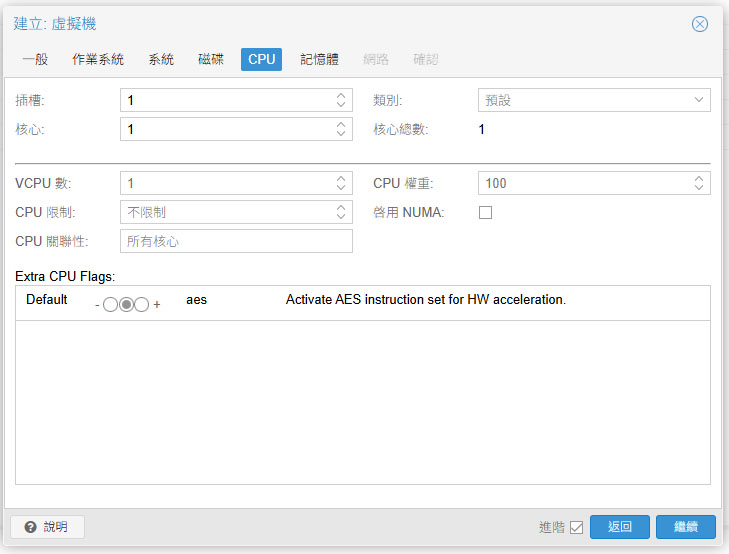729x554 pixels.
Task: Go to the 一般 tab
Action: pos(35,60)
